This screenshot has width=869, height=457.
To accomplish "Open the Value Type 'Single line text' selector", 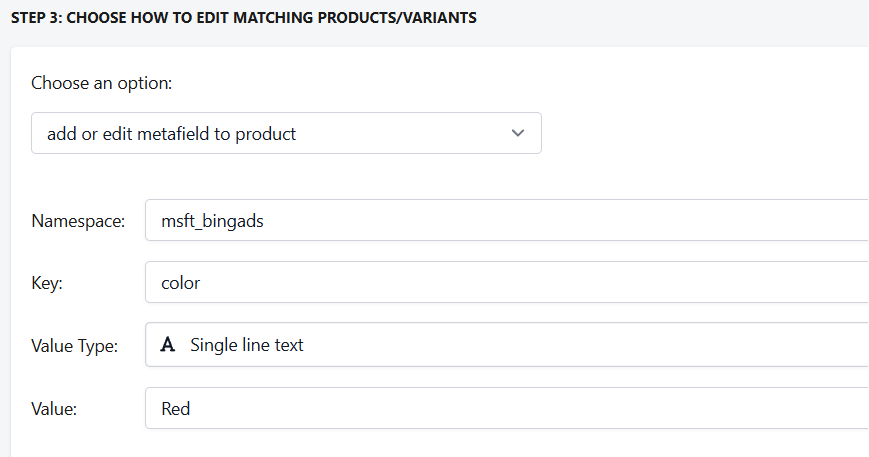I will 507,345.
